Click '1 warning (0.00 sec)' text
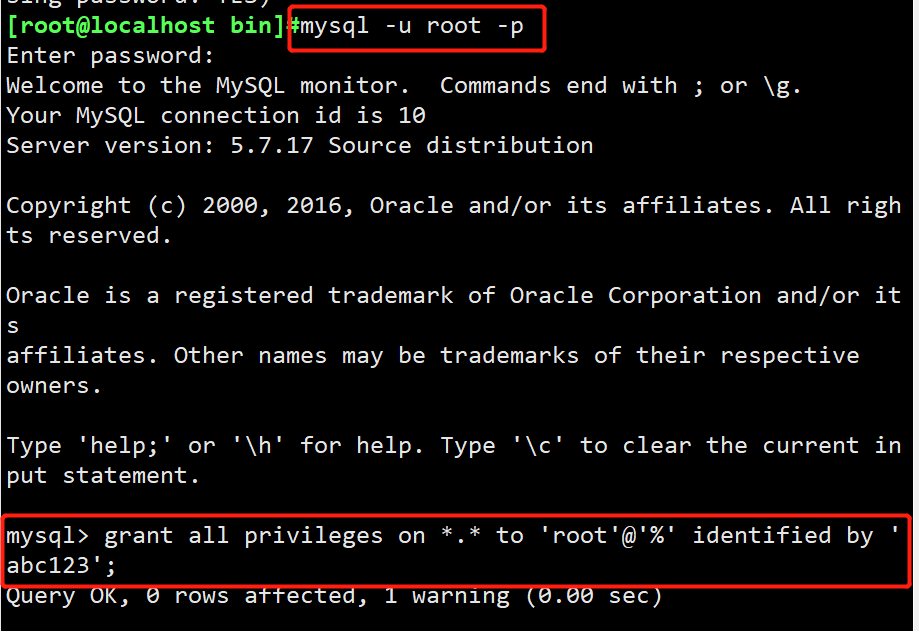Screen dimensions: 919x631 [x=523, y=596]
